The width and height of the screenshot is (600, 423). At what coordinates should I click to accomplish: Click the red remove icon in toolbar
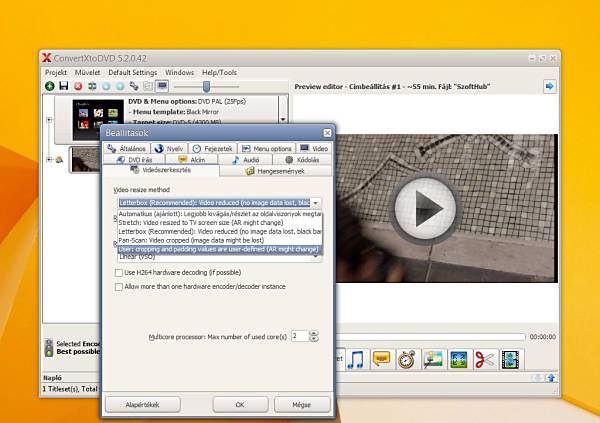[x=78, y=86]
